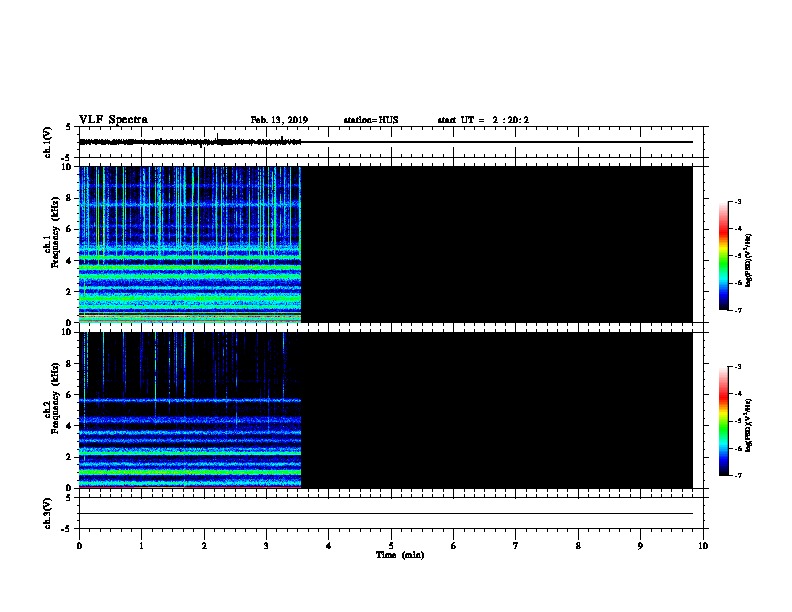Click time axis tick label "1"

pyautogui.click(x=141, y=546)
